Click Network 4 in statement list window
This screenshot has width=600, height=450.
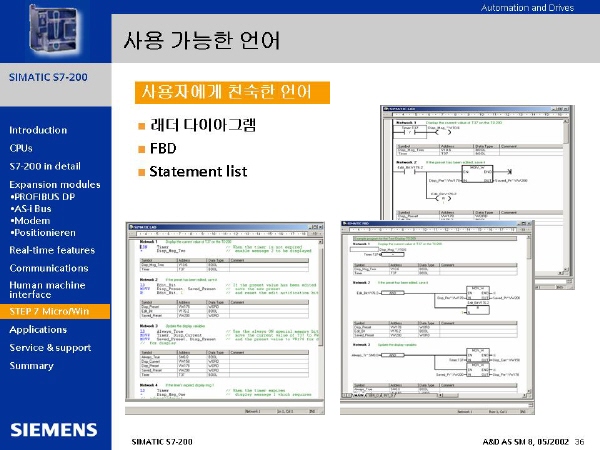(x=148, y=385)
